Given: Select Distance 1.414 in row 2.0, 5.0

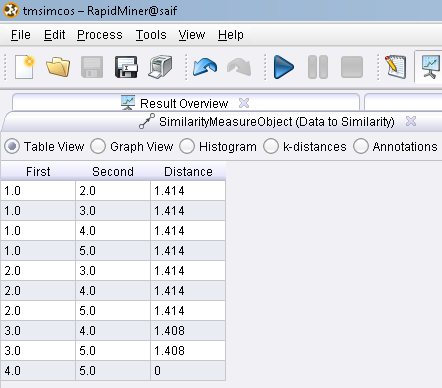Looking at the screenshot, I should point(188,310).
